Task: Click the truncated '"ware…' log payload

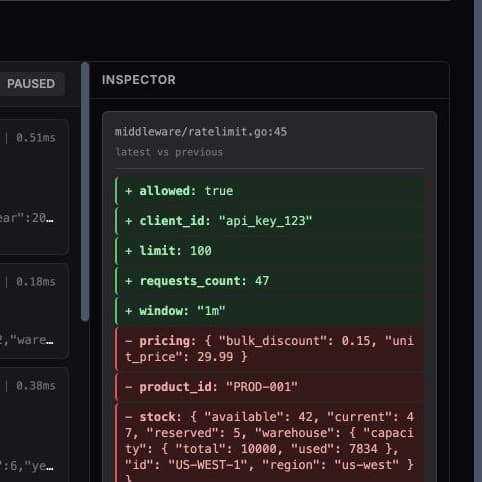Action: point(27,340)
